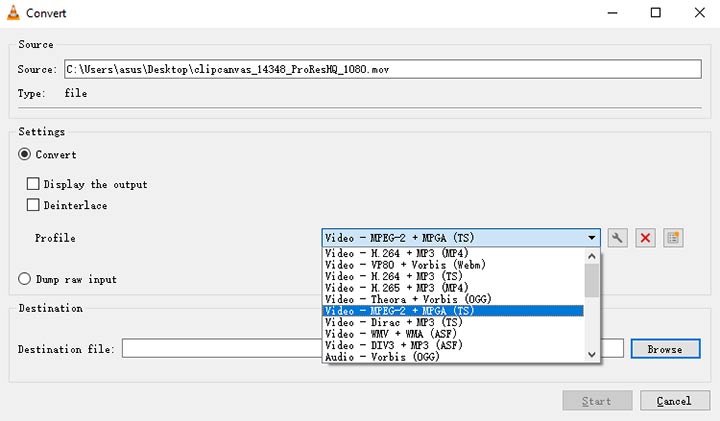Select the Convert radio button

24,154
